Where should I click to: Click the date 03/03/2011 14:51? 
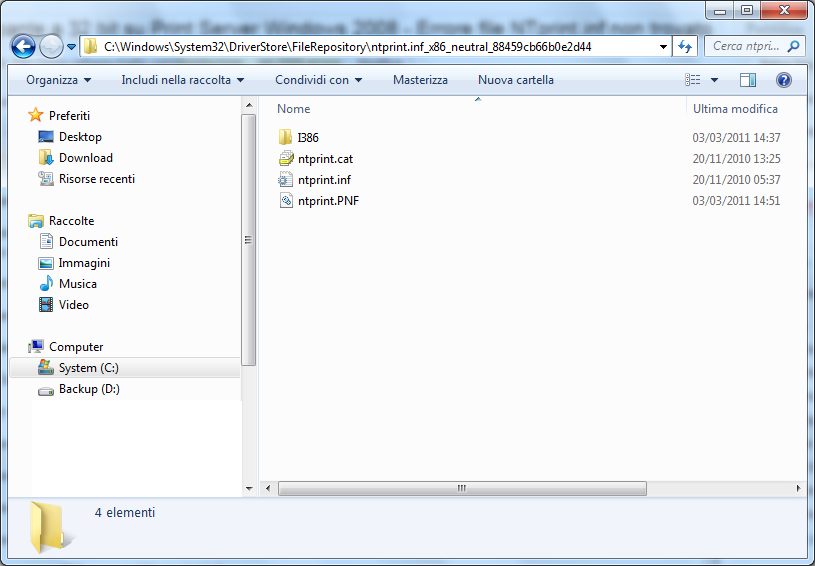737,201
